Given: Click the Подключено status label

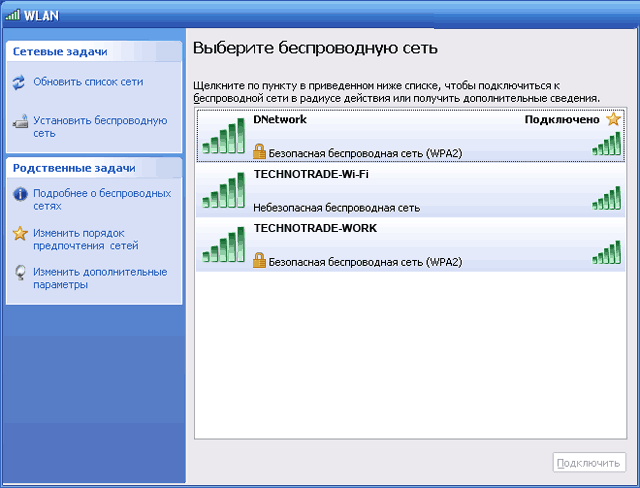Looking at the screenshot, I should tap(562, 120).
